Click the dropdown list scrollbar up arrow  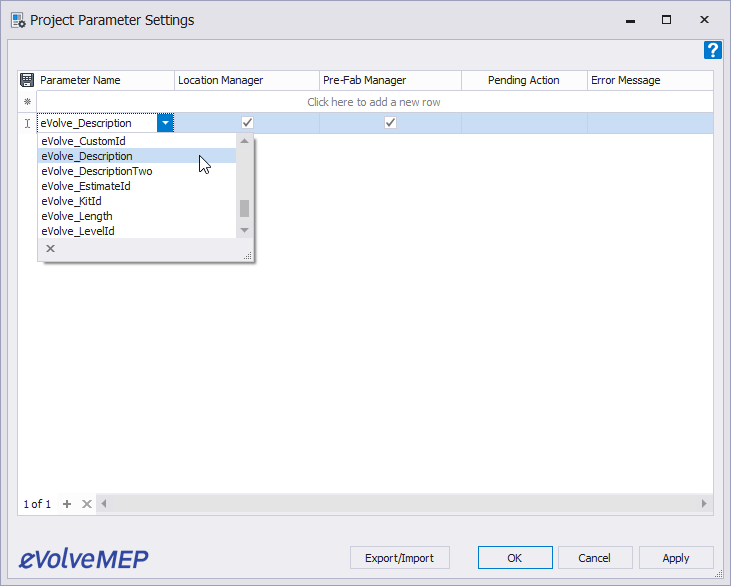[x=244, y=141]
